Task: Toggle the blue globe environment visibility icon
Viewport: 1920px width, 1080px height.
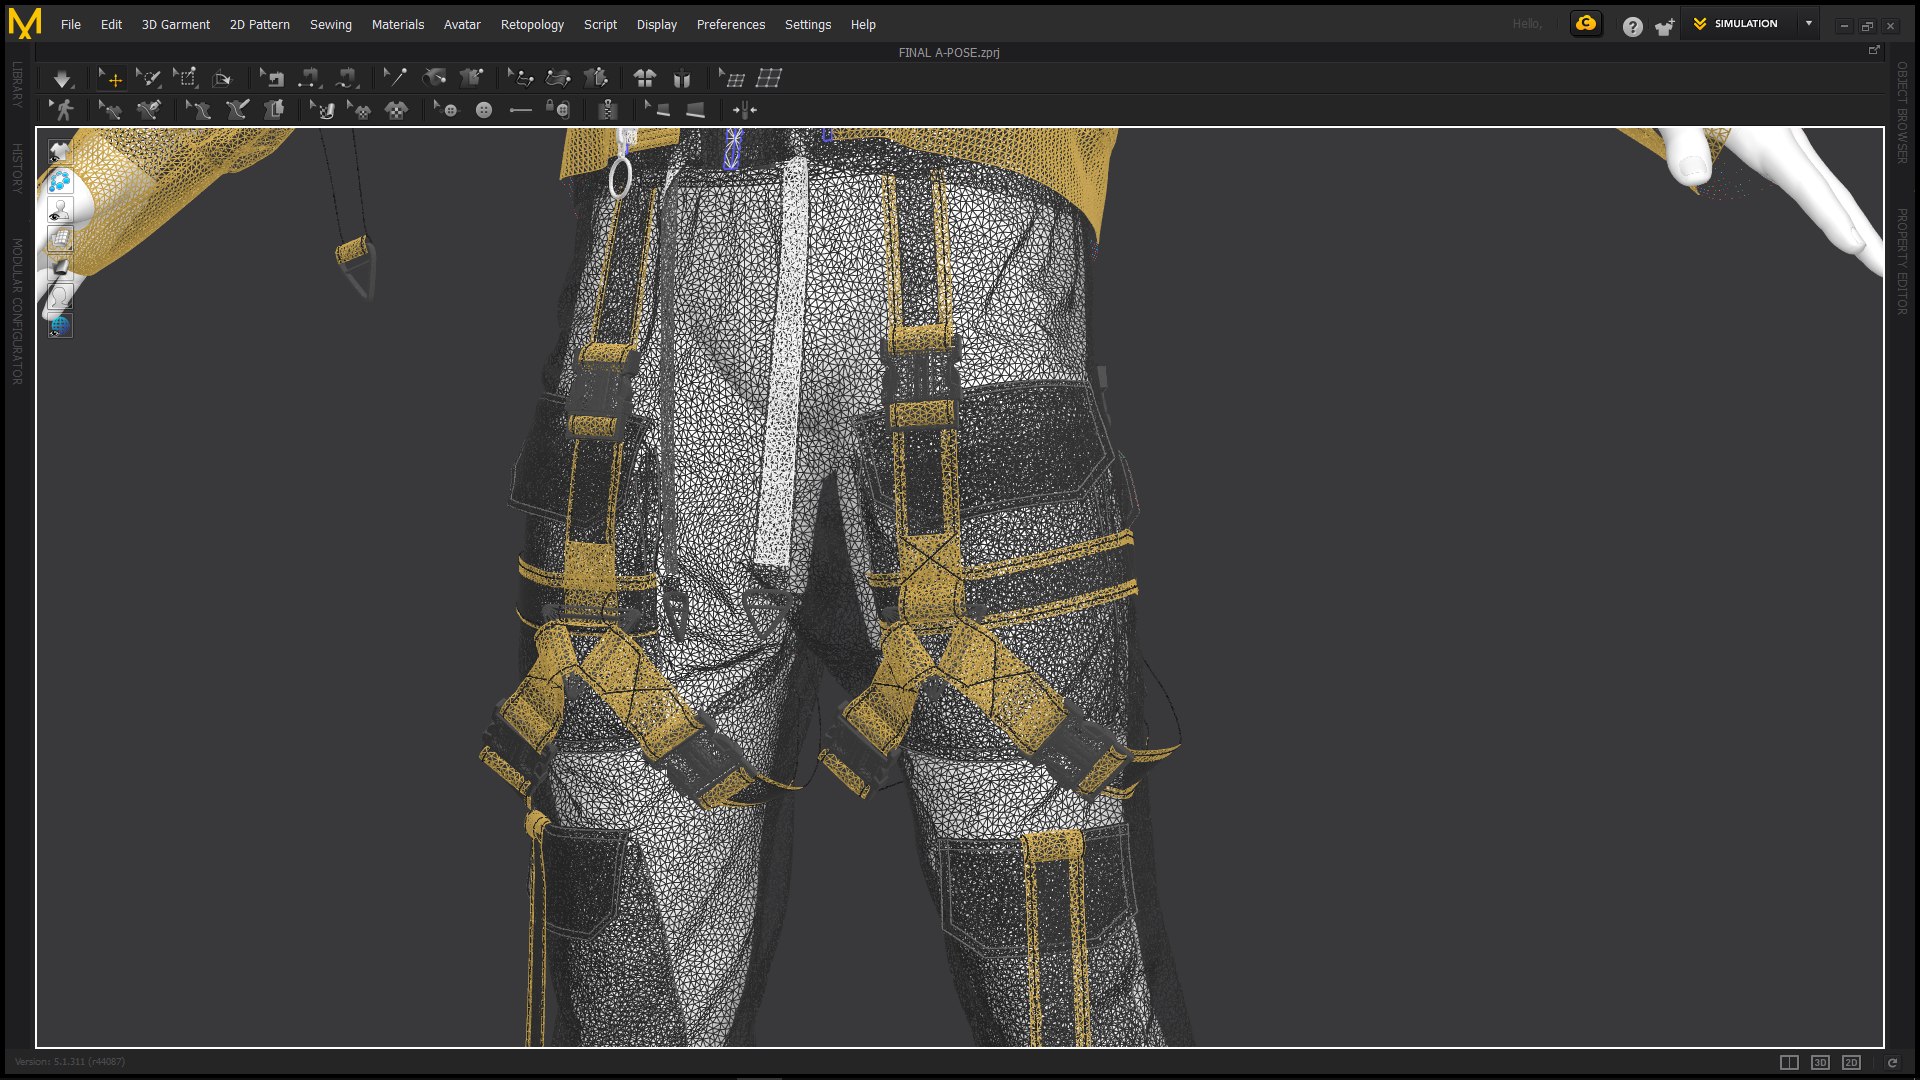Action: click(x=60, y=326)
